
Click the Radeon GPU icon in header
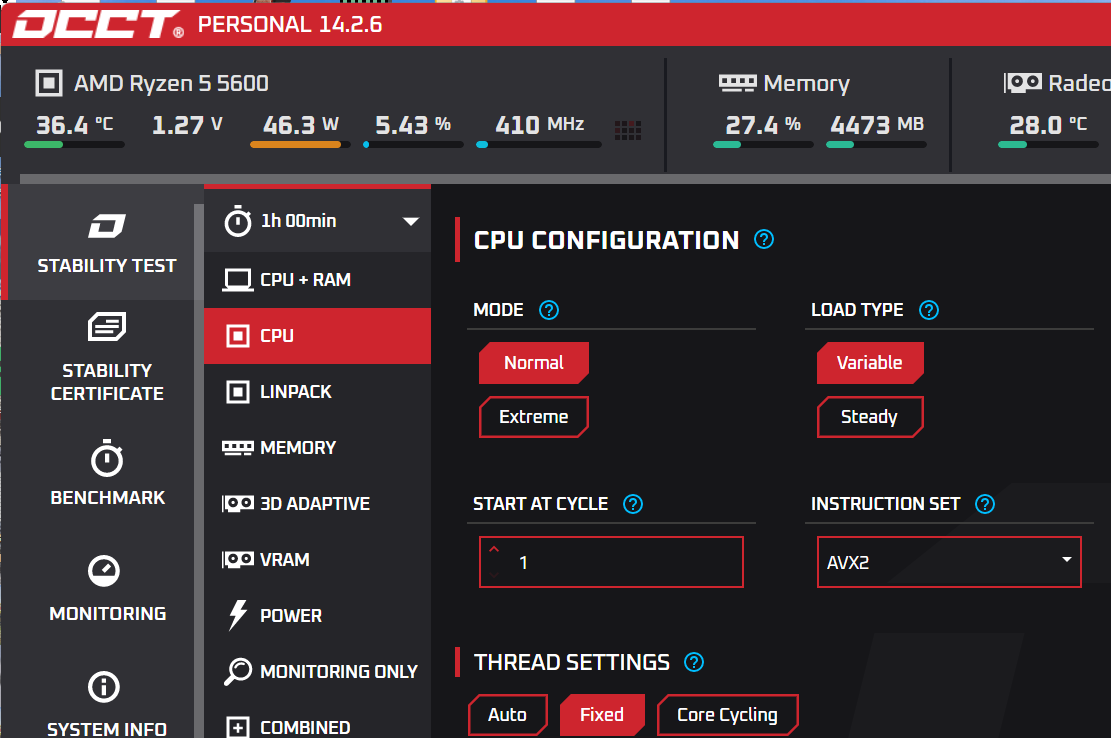(x=1022, y=83)
